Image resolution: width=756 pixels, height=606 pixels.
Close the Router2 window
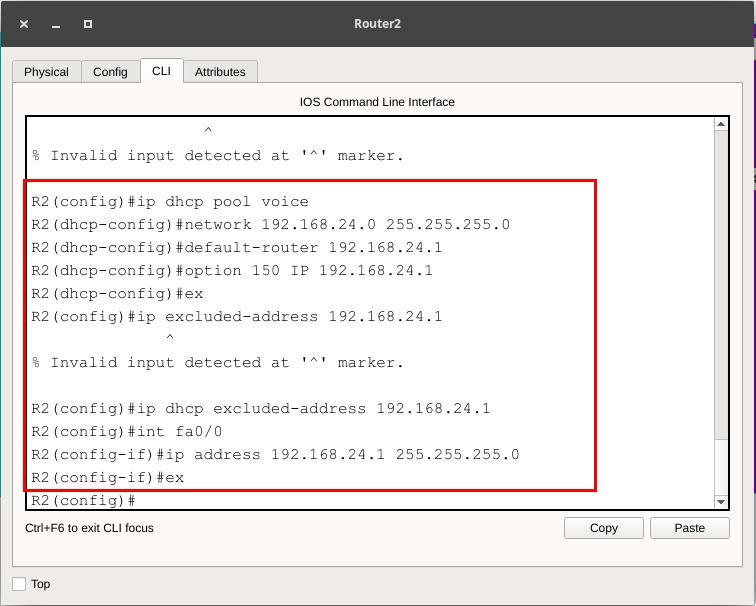pyautogui.click(x=24, y=24)
